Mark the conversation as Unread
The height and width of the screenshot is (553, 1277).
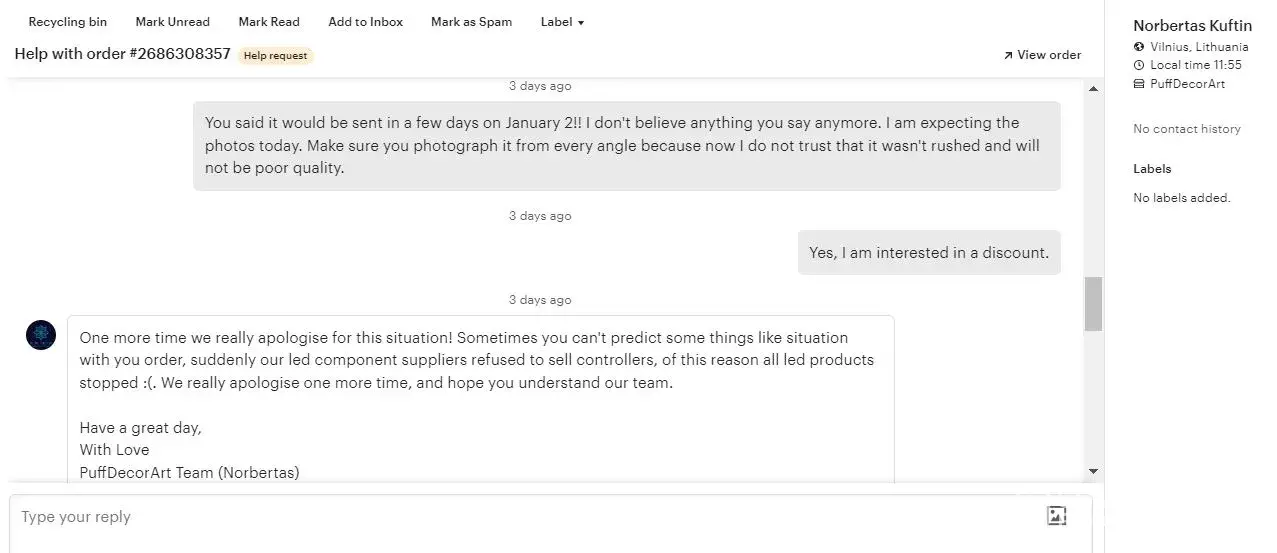172,22
